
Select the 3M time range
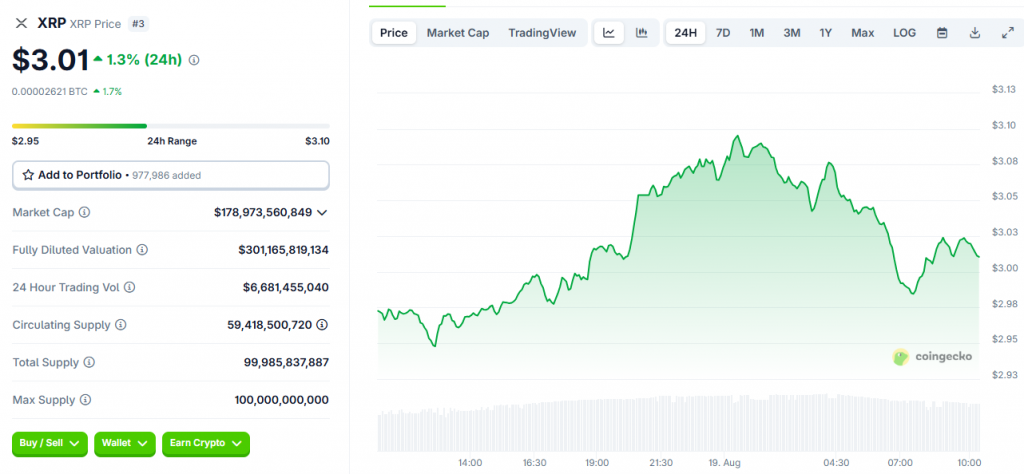click(792, 33)
